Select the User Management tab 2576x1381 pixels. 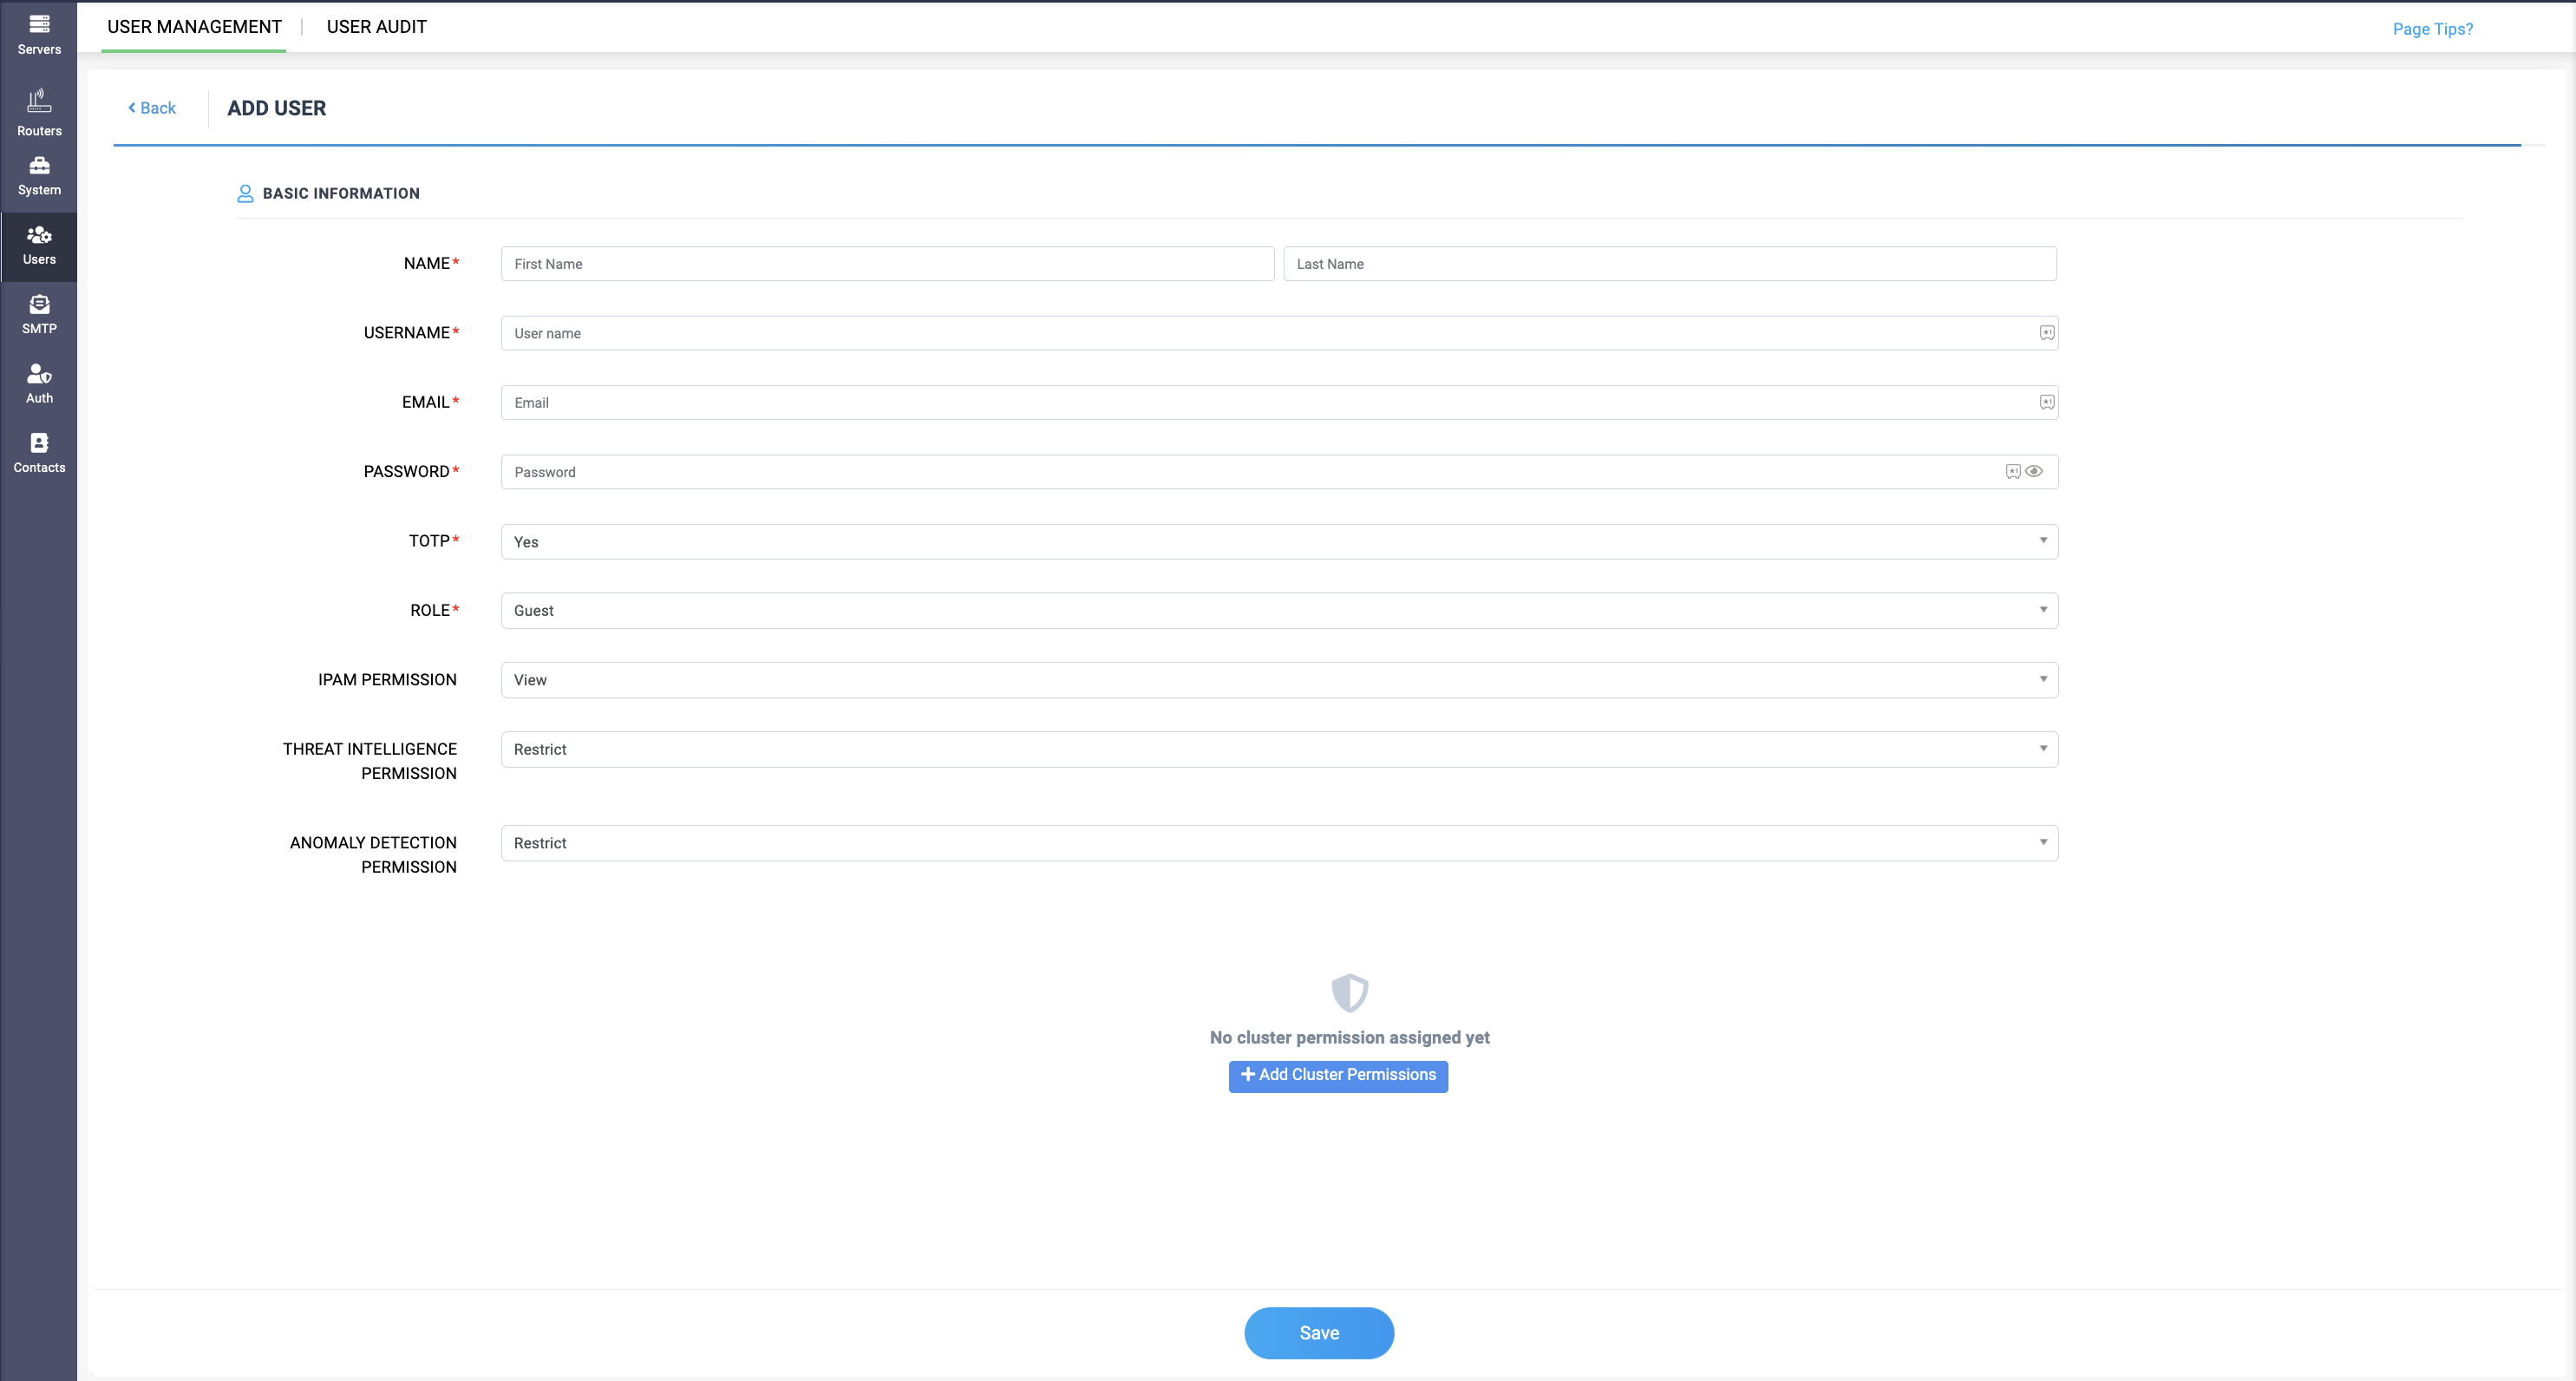pos(194,27)
